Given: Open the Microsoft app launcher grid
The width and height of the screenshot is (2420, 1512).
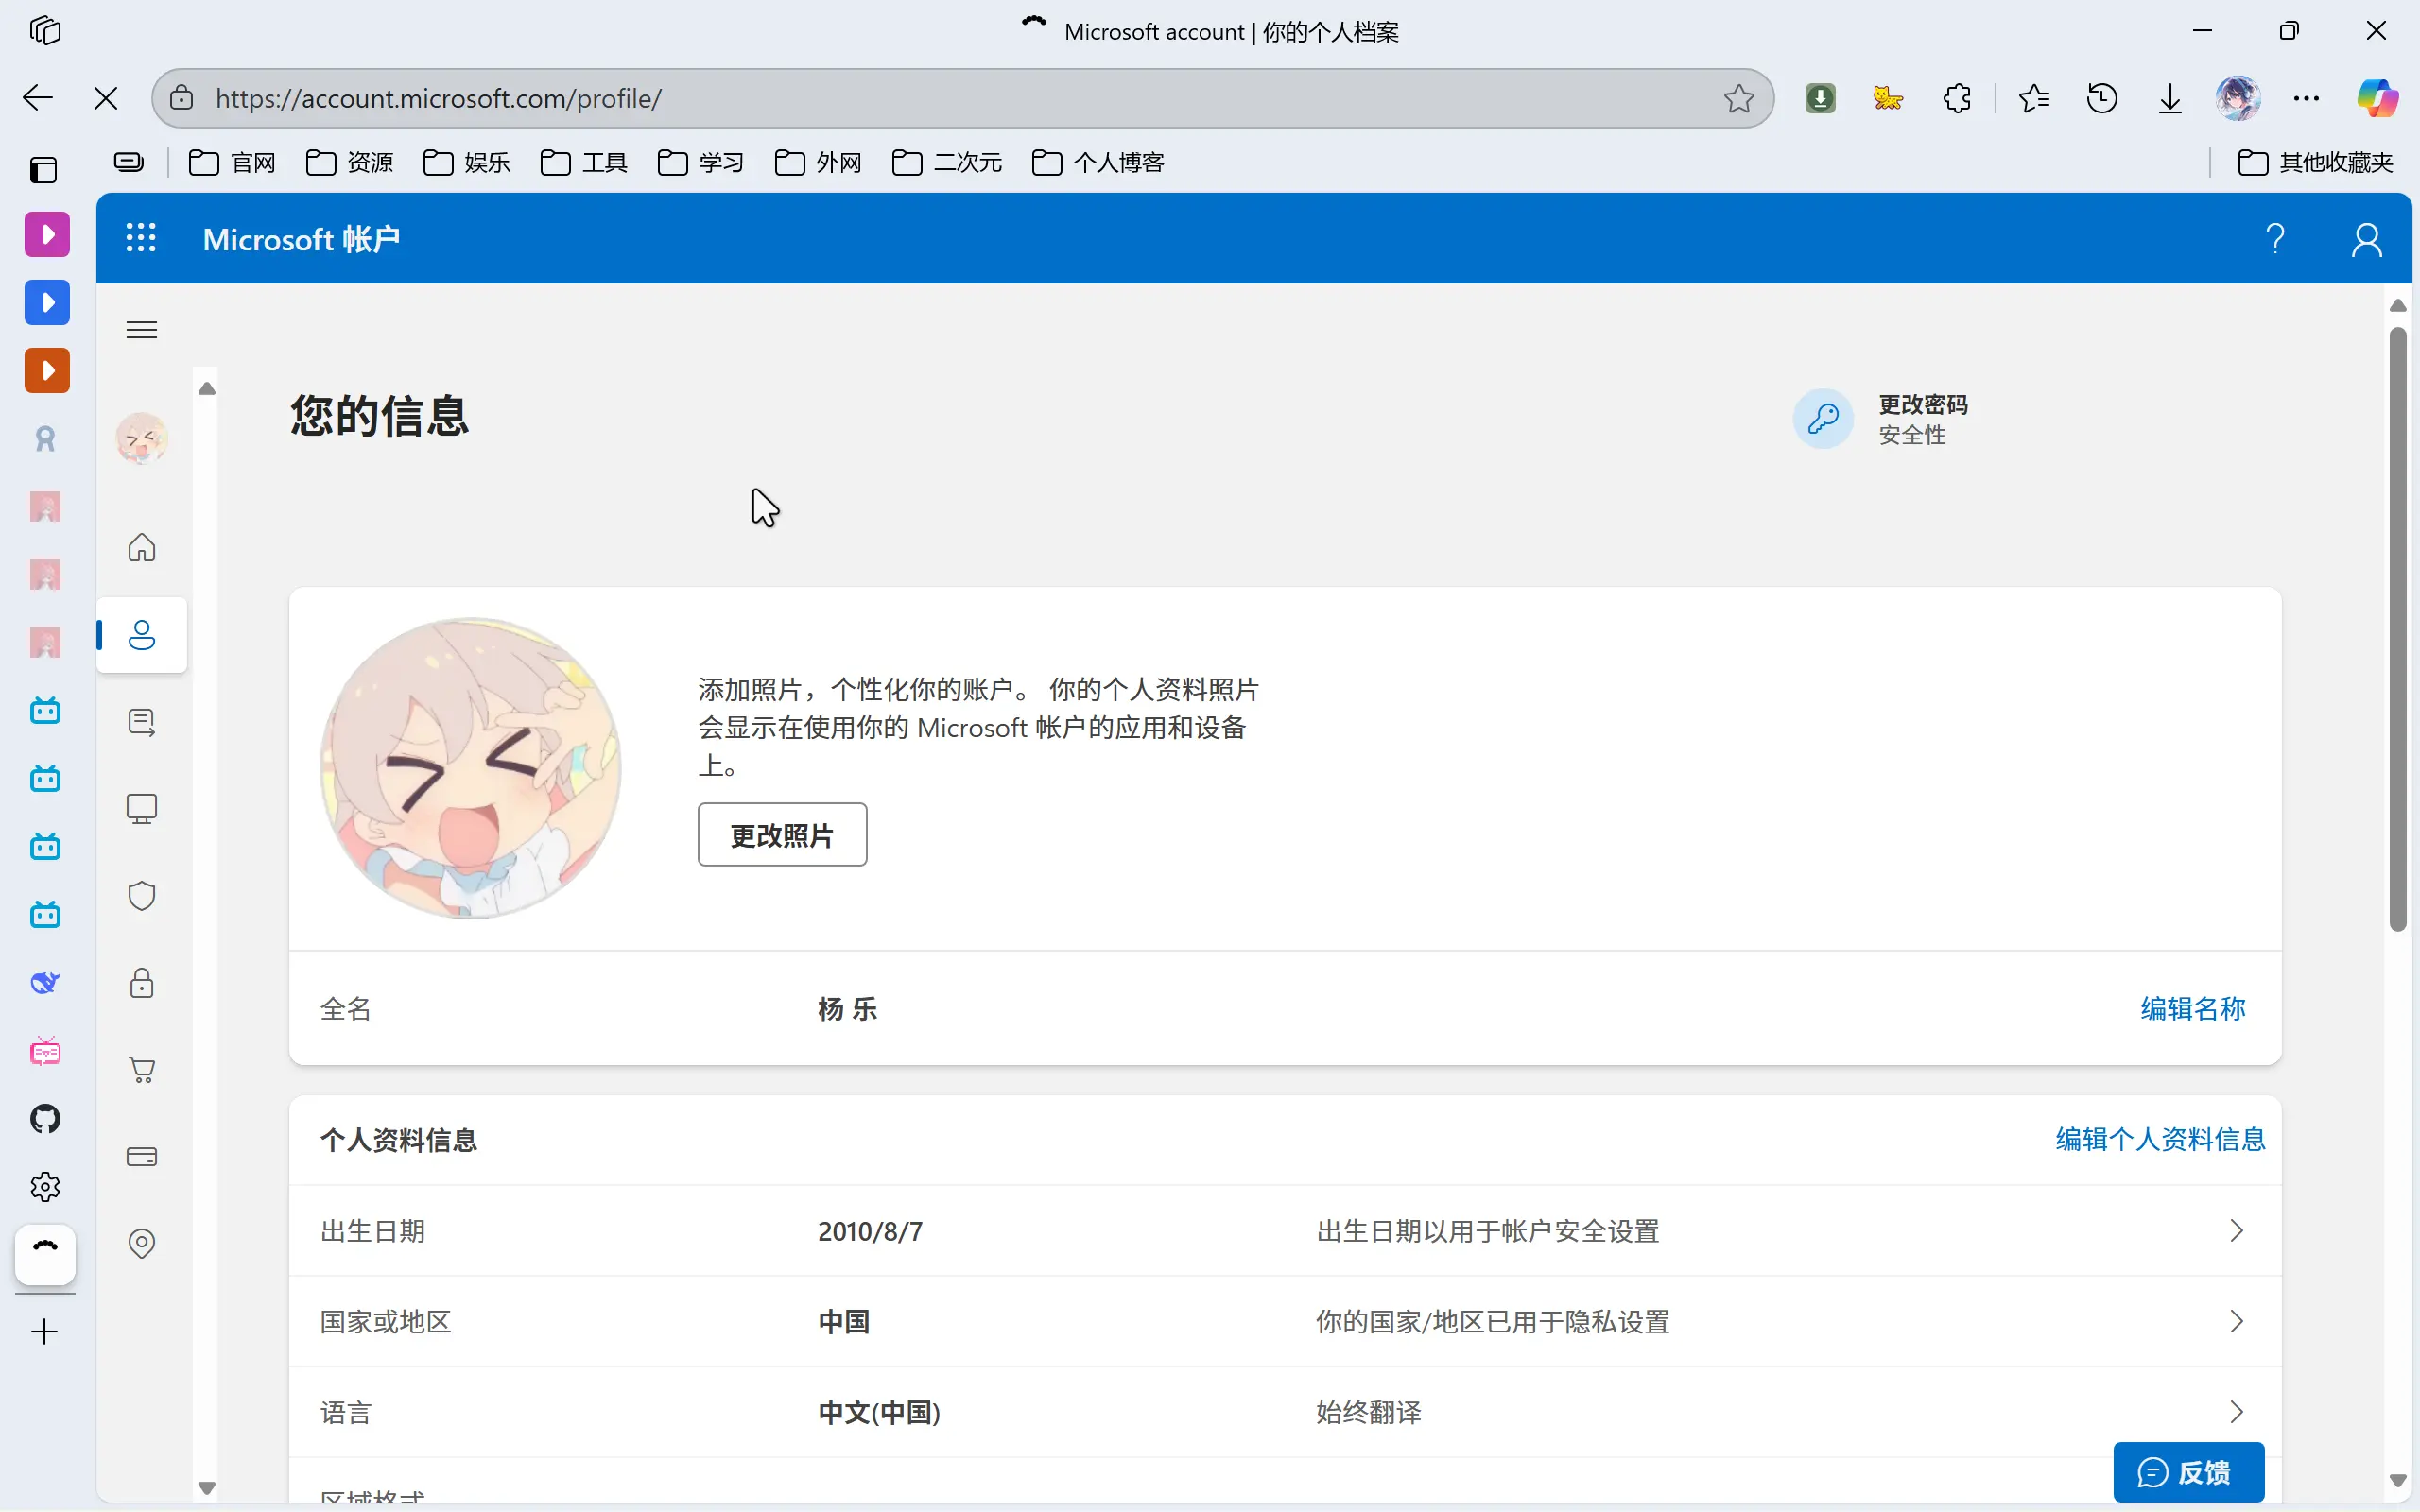Looking at the screenshot, I should point(141,238).
